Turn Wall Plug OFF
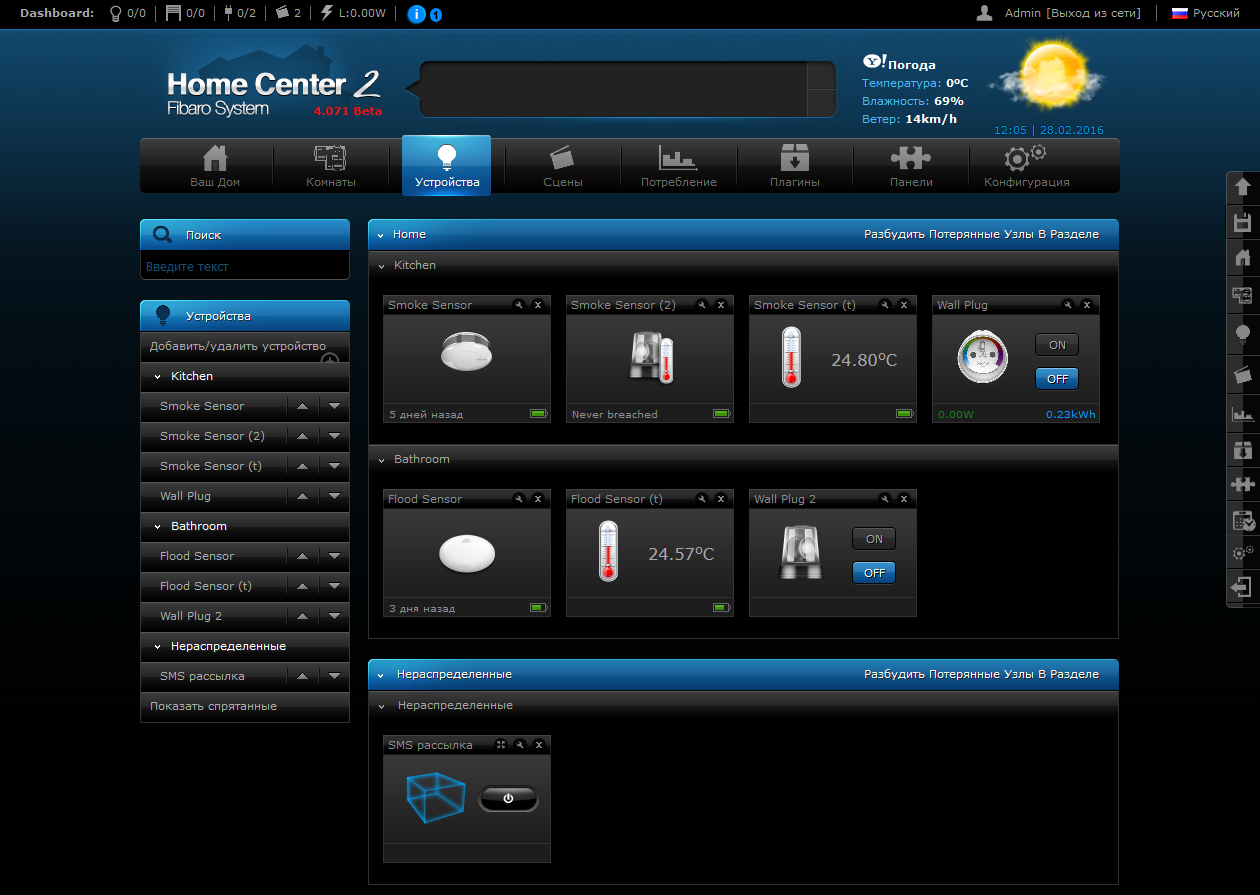 (1057, 379)
